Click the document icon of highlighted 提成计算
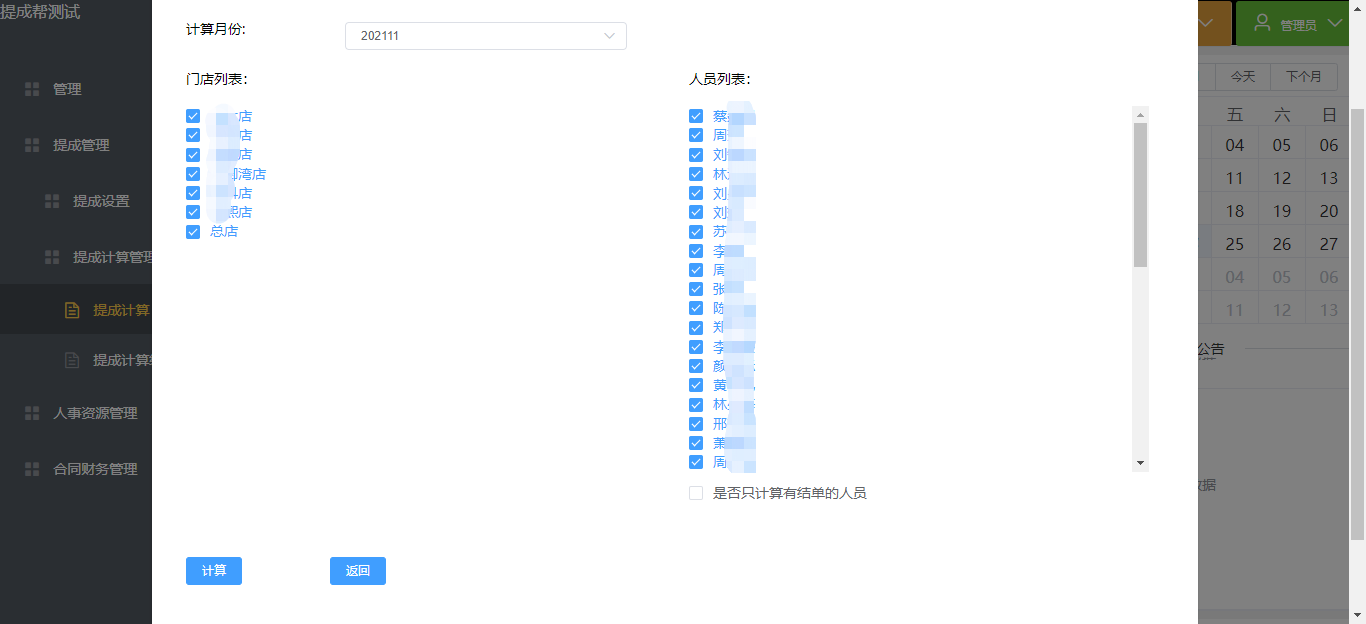1366x624 pixels. (72, 310)
